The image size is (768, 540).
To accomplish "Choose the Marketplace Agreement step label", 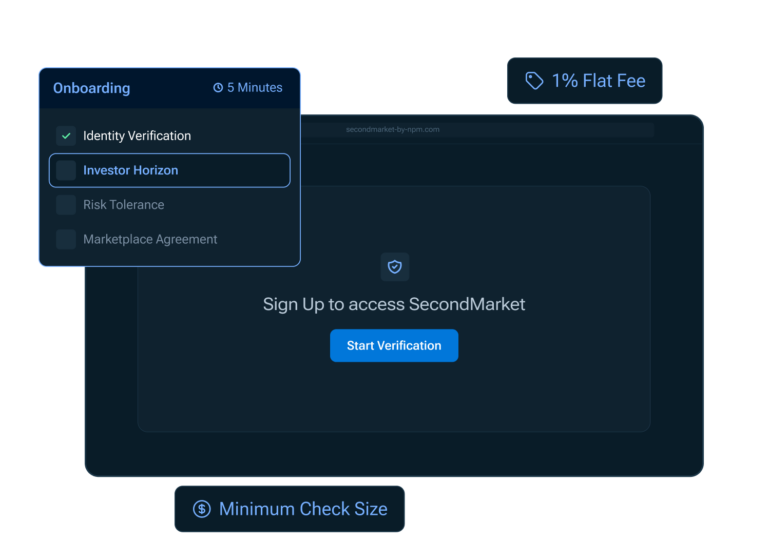I will pyautogui.click(x=150, y=239).
